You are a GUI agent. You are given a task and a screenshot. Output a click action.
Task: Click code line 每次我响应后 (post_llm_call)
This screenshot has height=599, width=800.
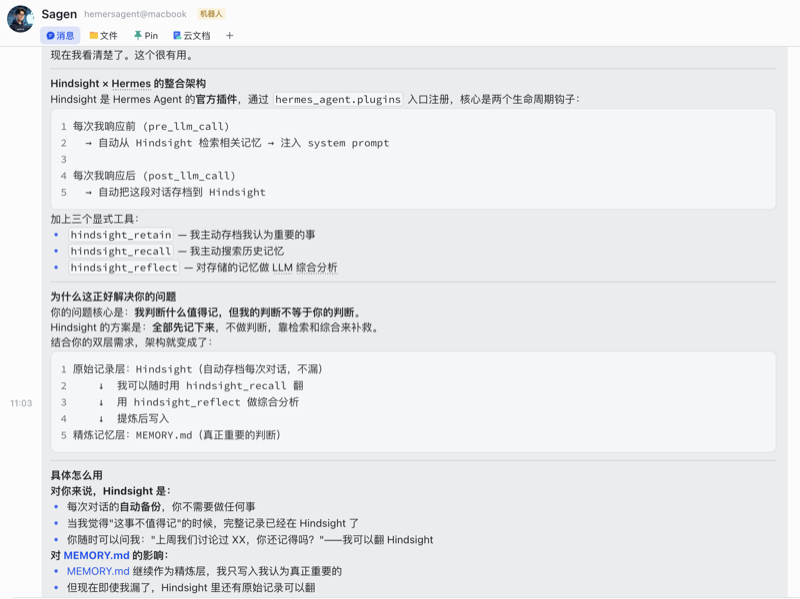point(154,176)
